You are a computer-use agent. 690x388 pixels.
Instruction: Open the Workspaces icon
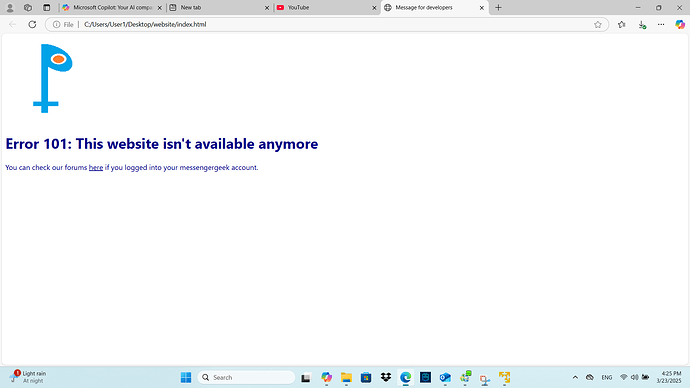coord(28,7)
